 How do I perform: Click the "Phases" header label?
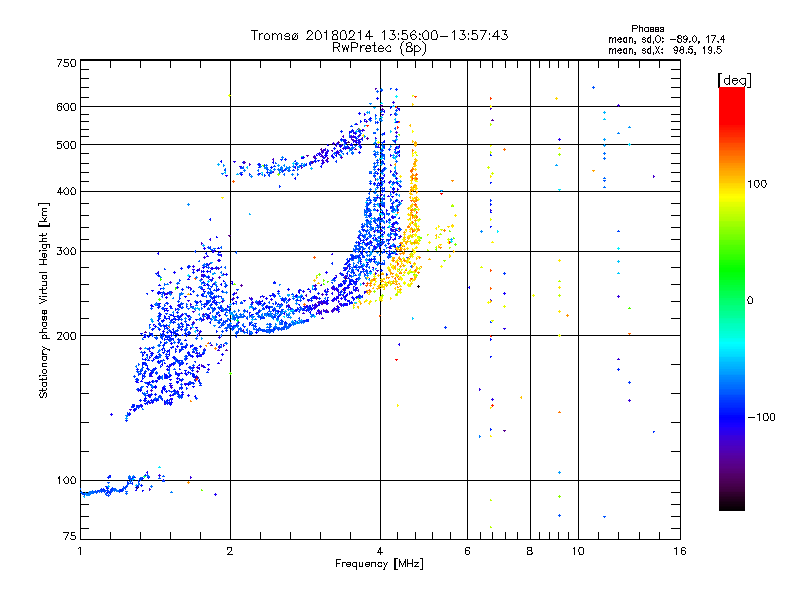click(x=647, y=29)
